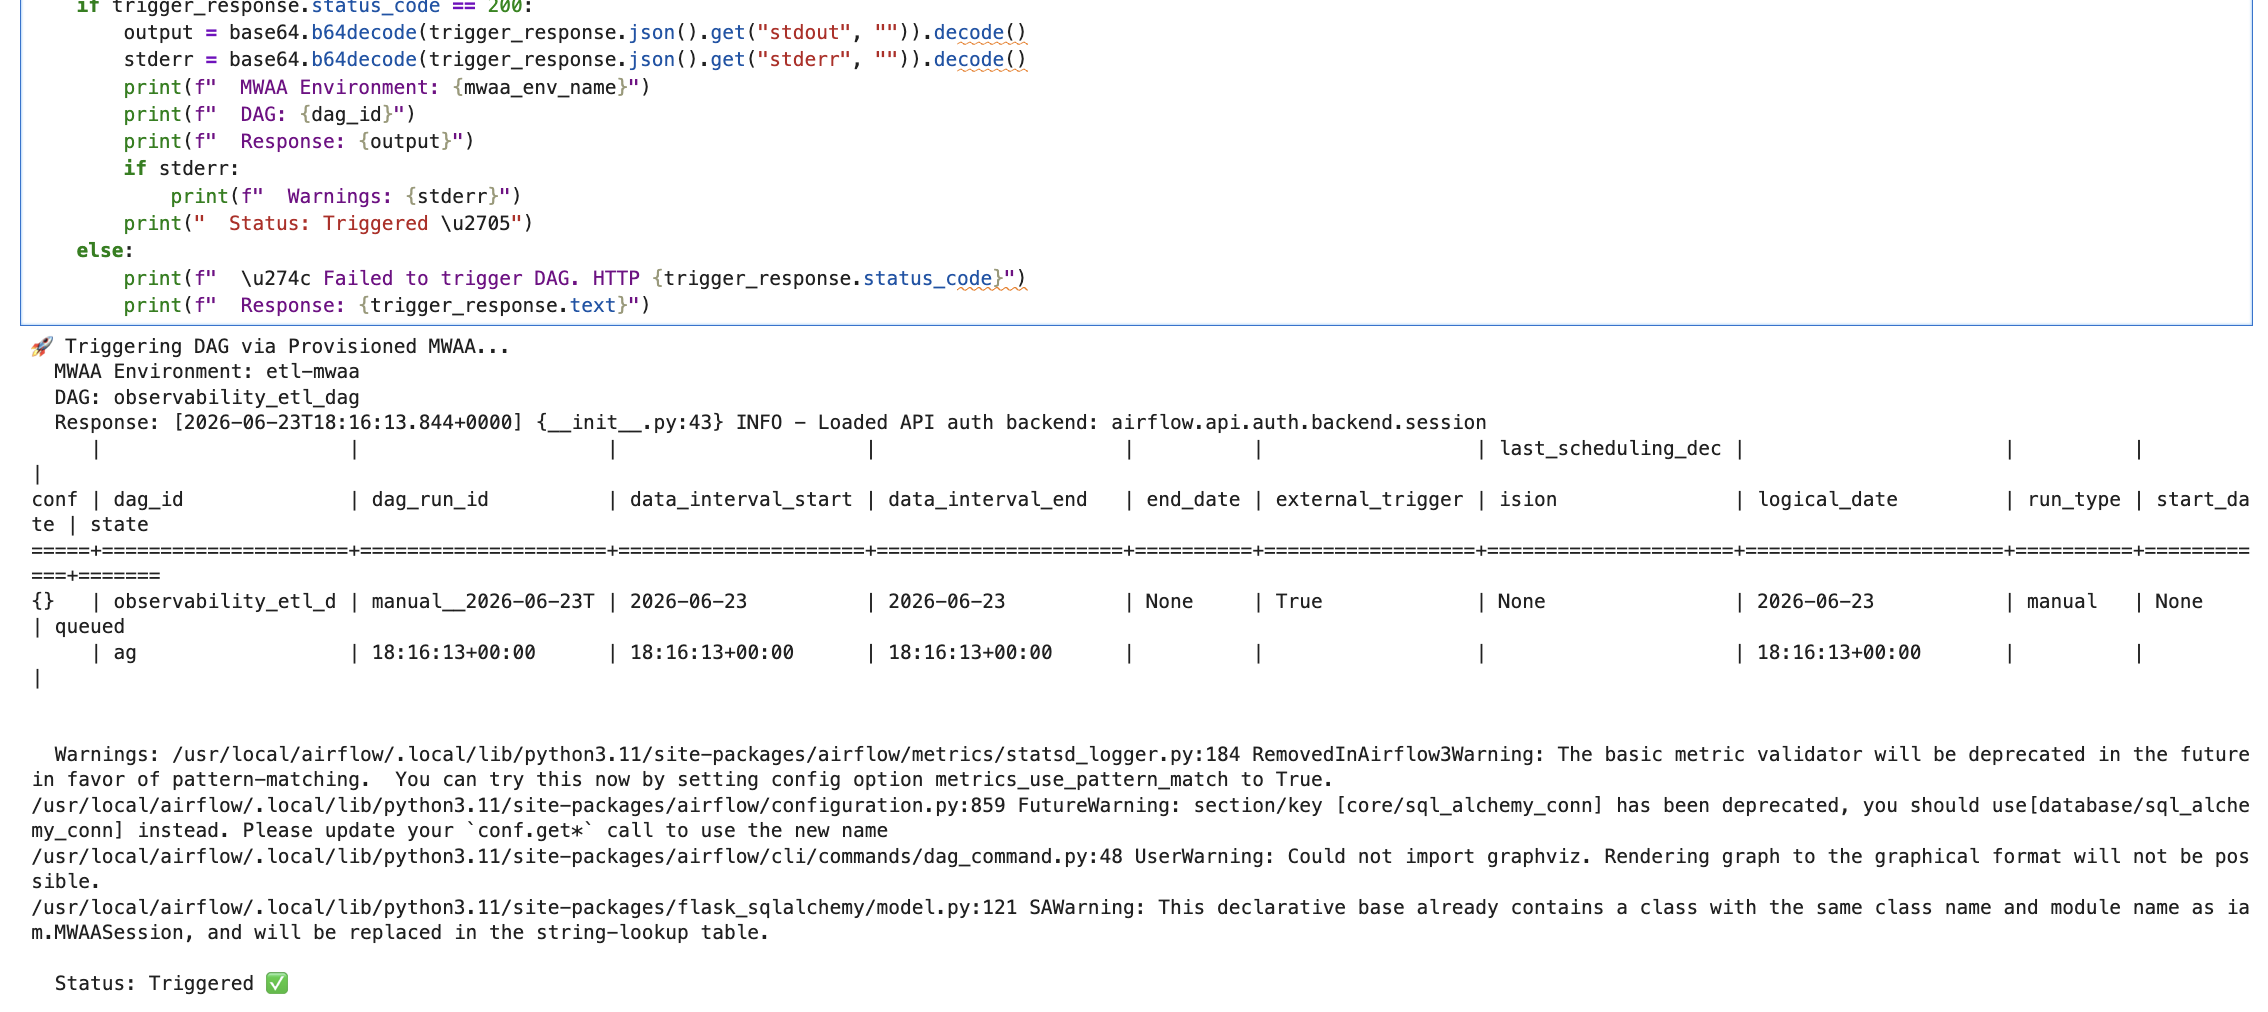Screen dimensions: 2268x1012
Task: Click 'airflow.api.auth.backend.session' in the output
Action: [1299, 423]
